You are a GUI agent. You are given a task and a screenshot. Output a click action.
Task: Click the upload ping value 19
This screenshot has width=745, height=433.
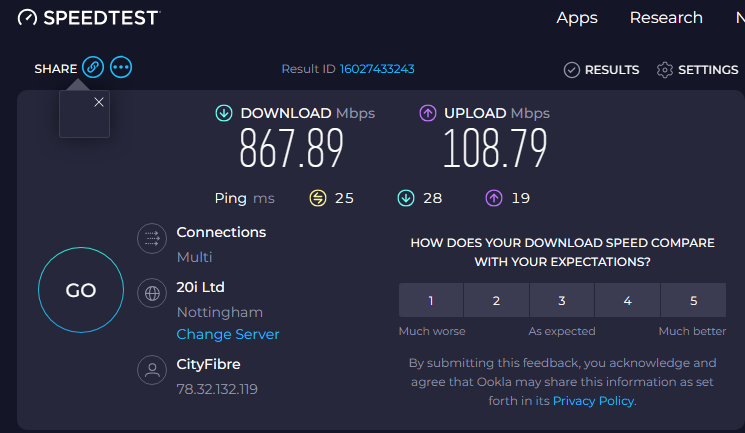[521, 198]
